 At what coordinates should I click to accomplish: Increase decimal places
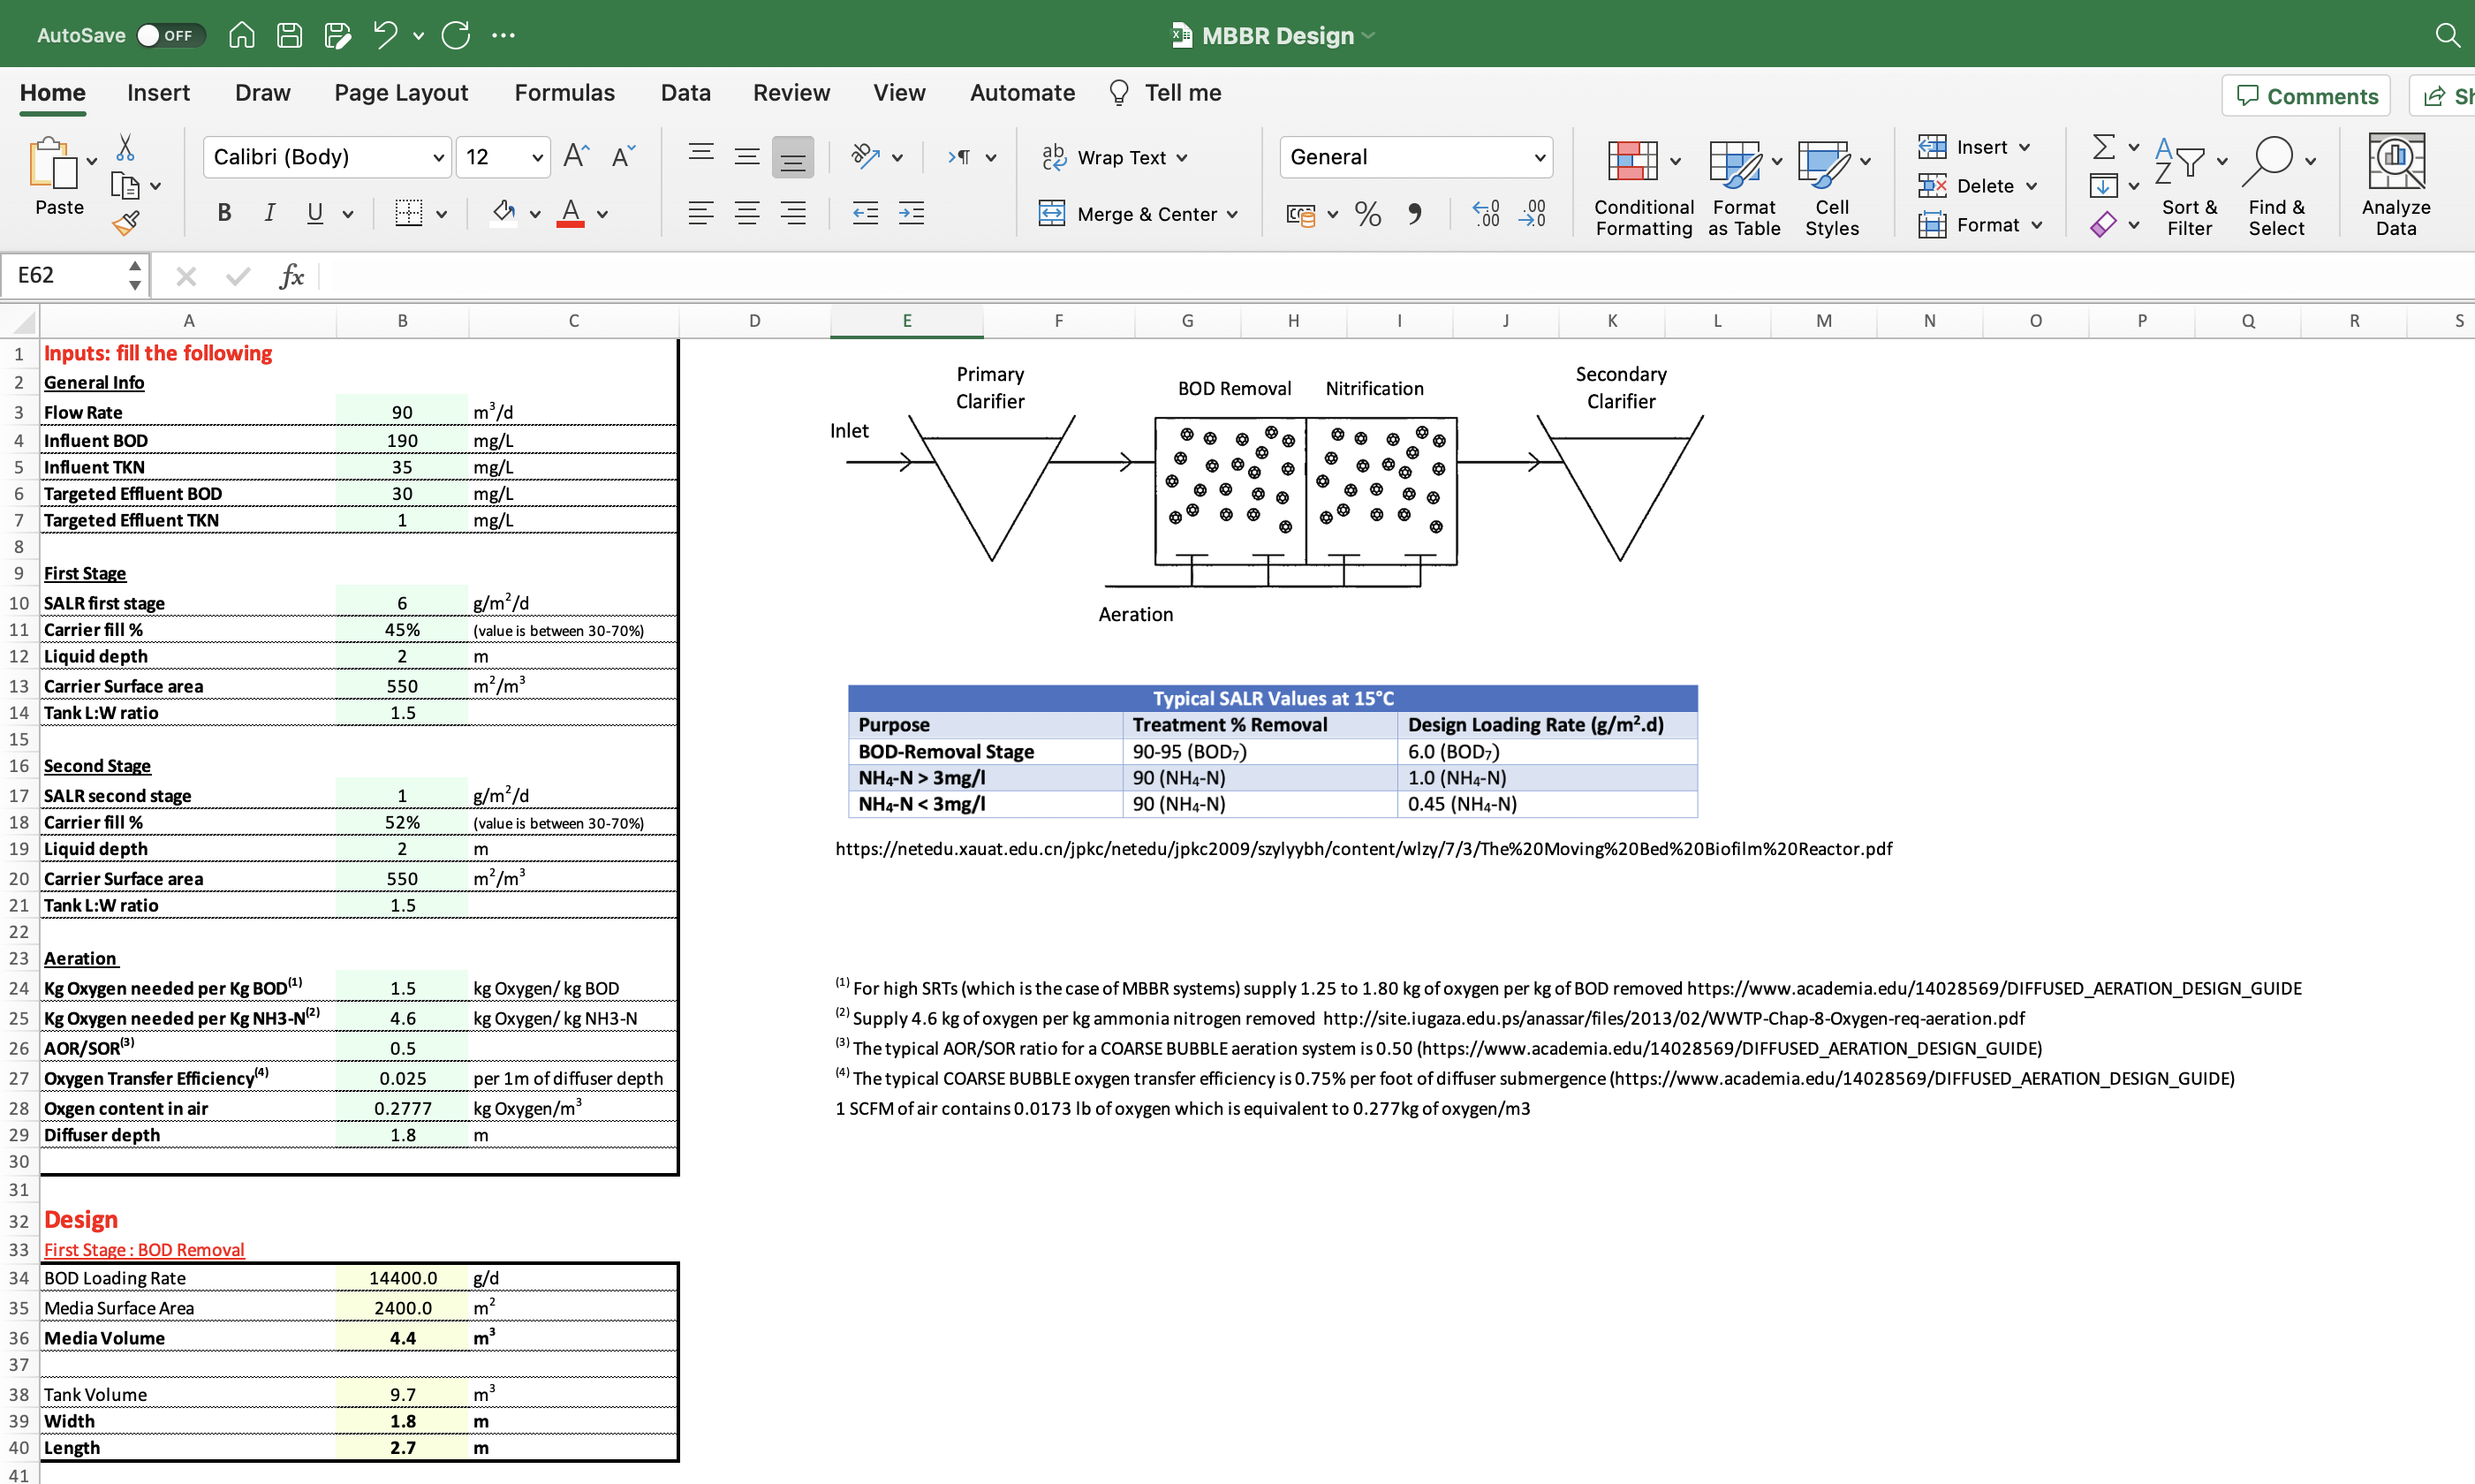click(x=1486, y=214)
